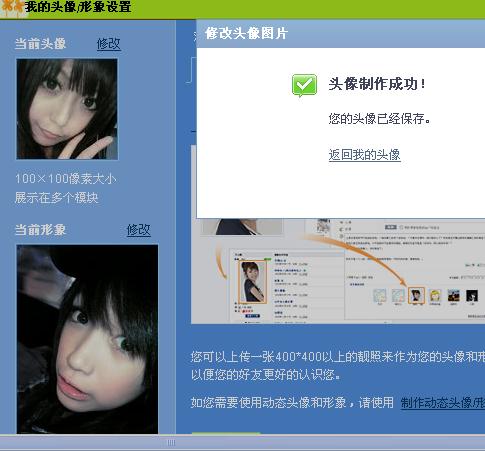485x451 pixels.
Task: Click the 我的头像/形象设置 page title
Action: tap(78, 7)
